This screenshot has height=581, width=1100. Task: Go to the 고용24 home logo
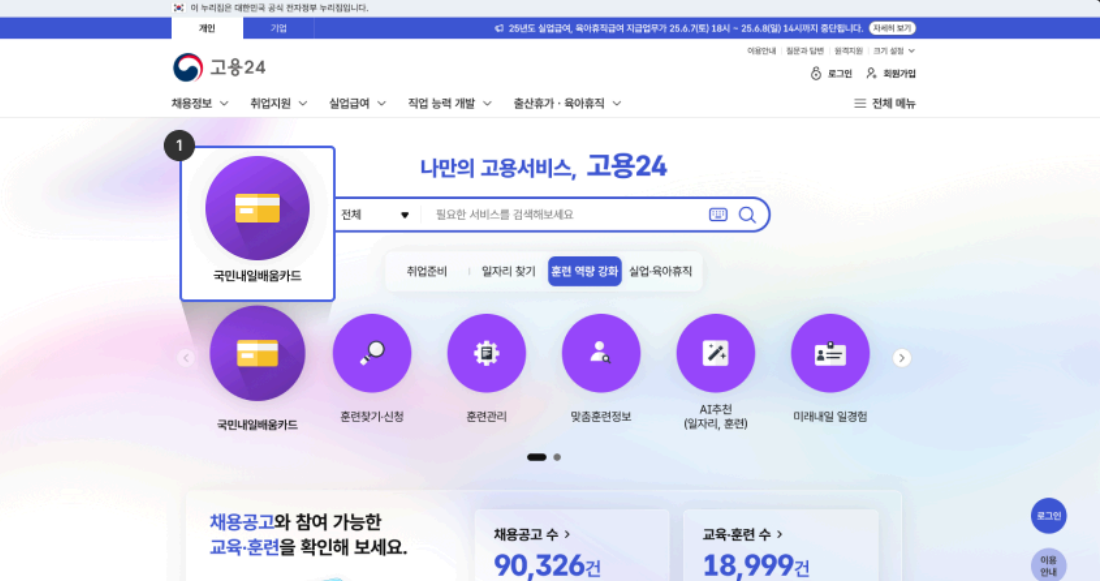pos(219,67)
